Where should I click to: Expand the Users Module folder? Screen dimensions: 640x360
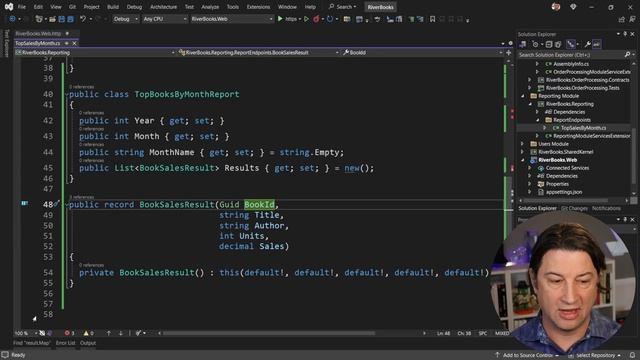tap(522, 144)
